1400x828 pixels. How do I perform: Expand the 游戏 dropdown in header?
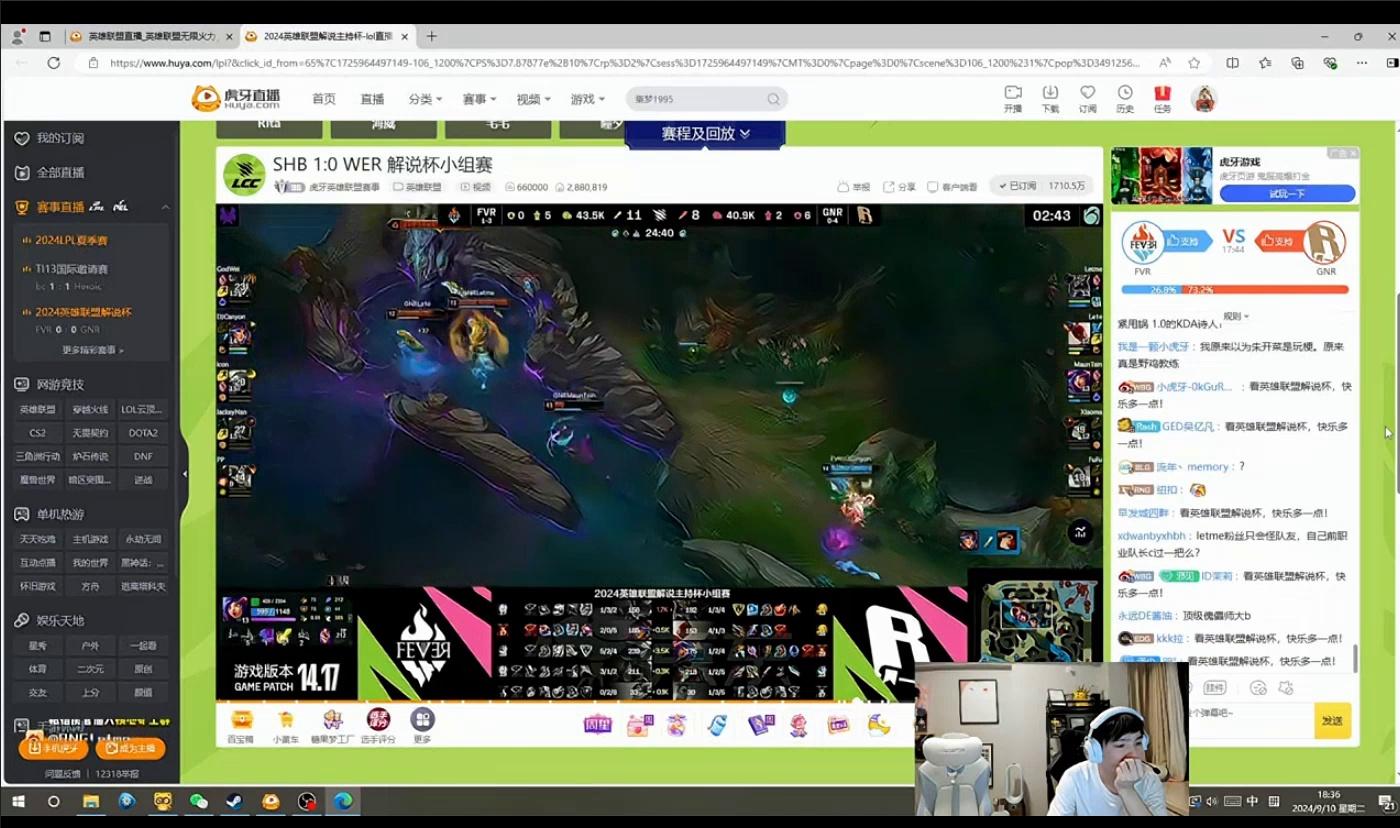pos(587,99)
